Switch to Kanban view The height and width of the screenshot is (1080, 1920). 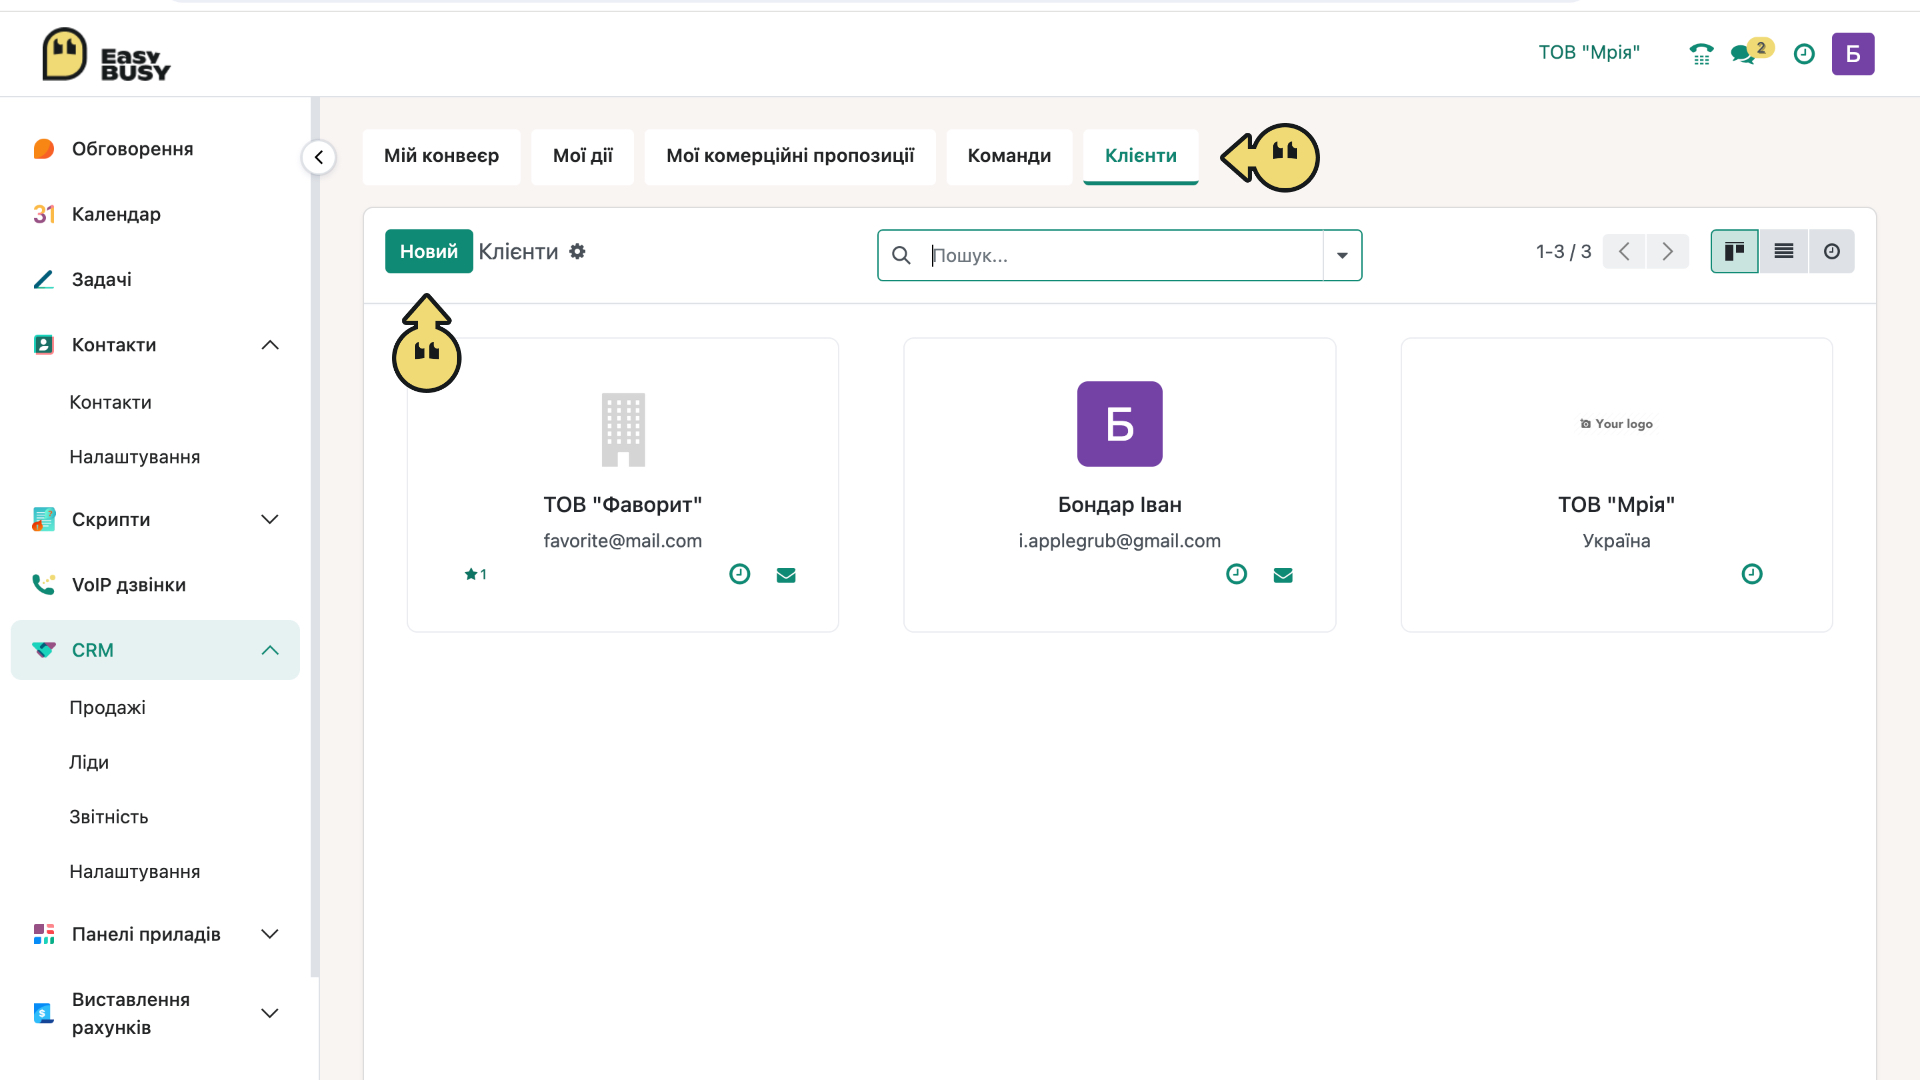tap(1734, 251)
